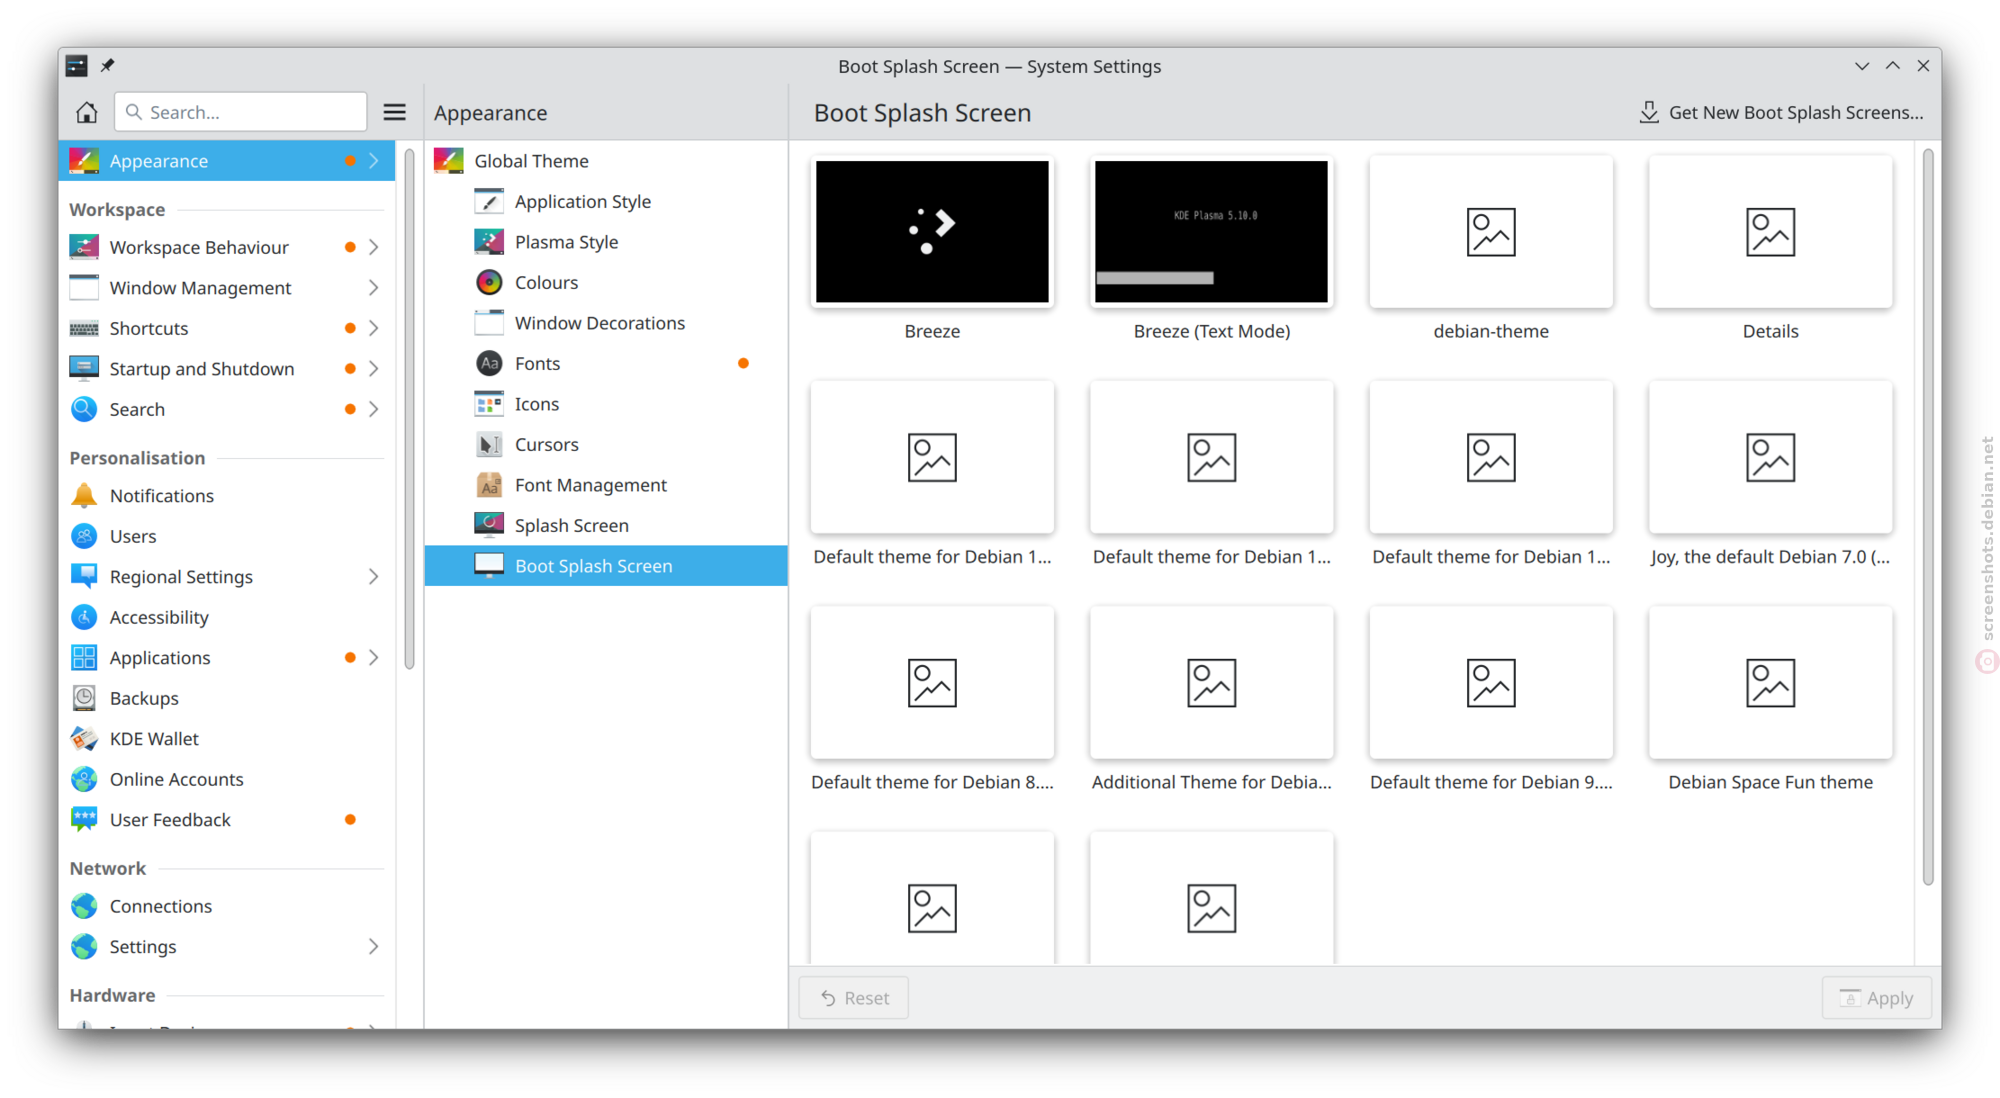Expand the Window Management chevron
This screenshot has height=1098, width=2000.
[373, 288]
